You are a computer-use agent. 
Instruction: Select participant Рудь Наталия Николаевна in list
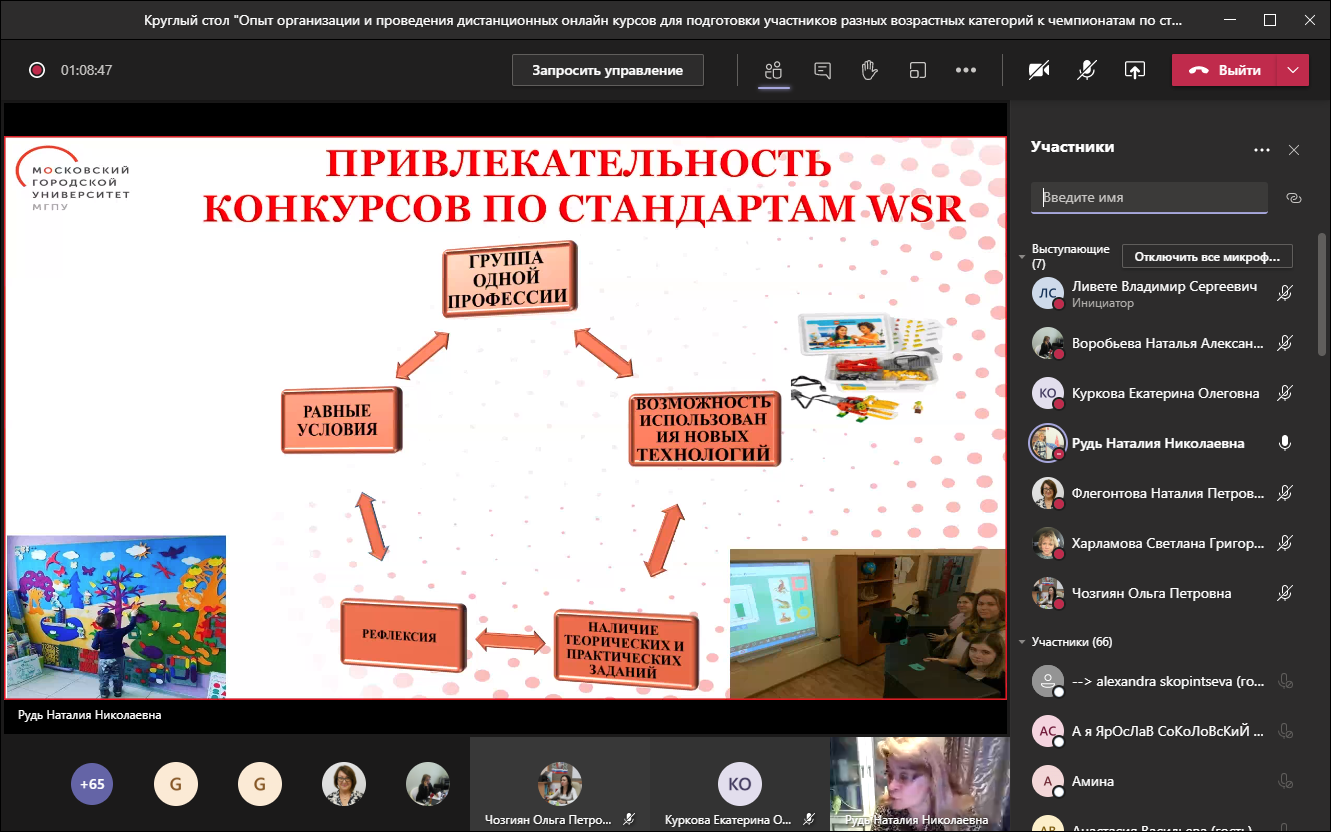click(x=1157, y=443)
